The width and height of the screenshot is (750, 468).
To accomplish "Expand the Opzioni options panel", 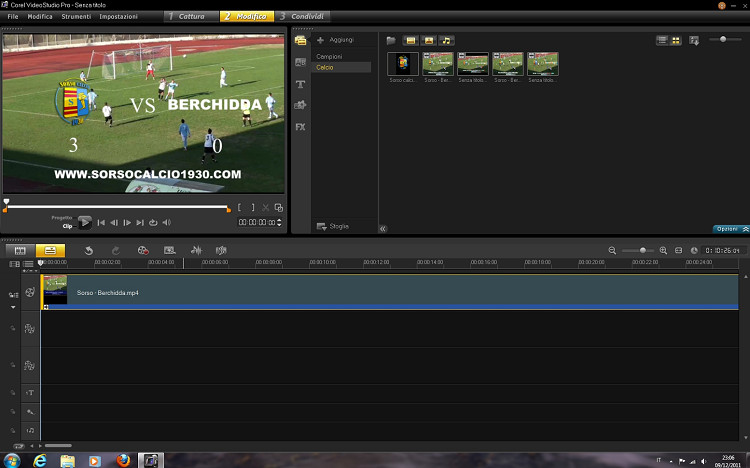I will (731, 229).
